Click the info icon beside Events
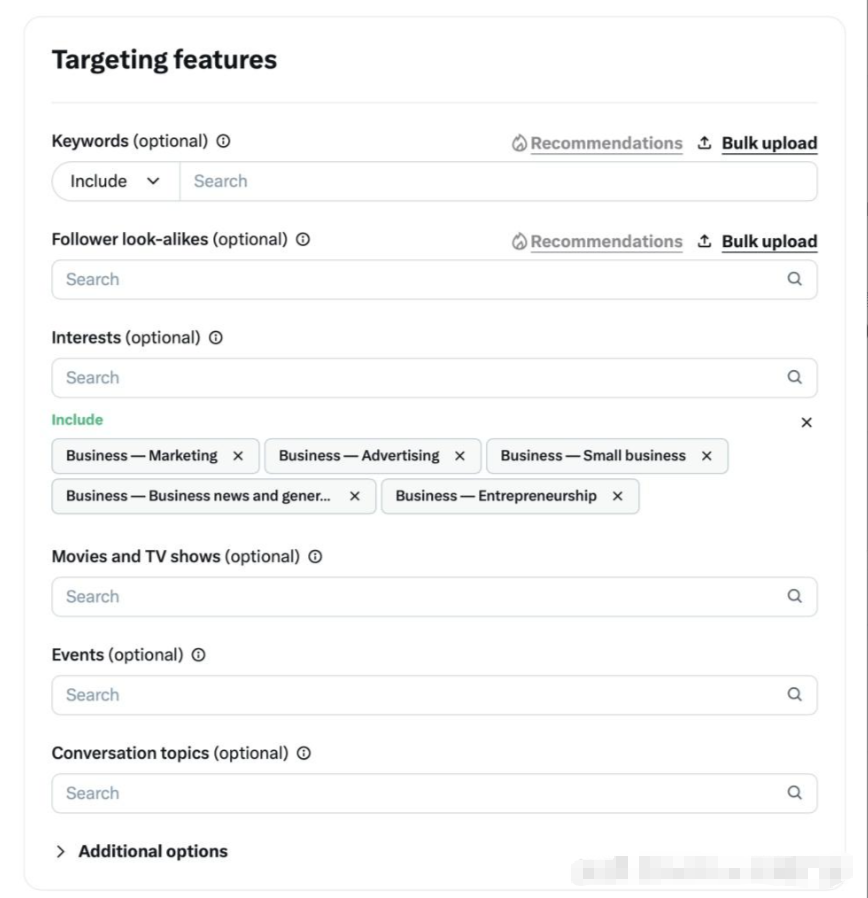 click(x=198, y=655)
